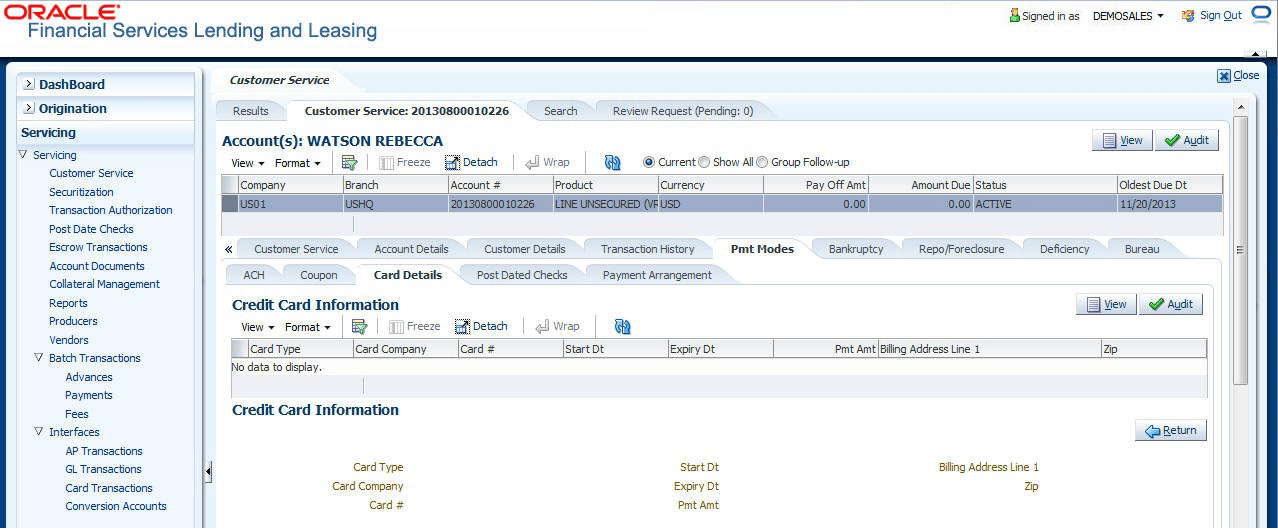1278x532 pixels.
Task: Collapse the Batch Transactions tree node
Action: (x=40, y=358)
